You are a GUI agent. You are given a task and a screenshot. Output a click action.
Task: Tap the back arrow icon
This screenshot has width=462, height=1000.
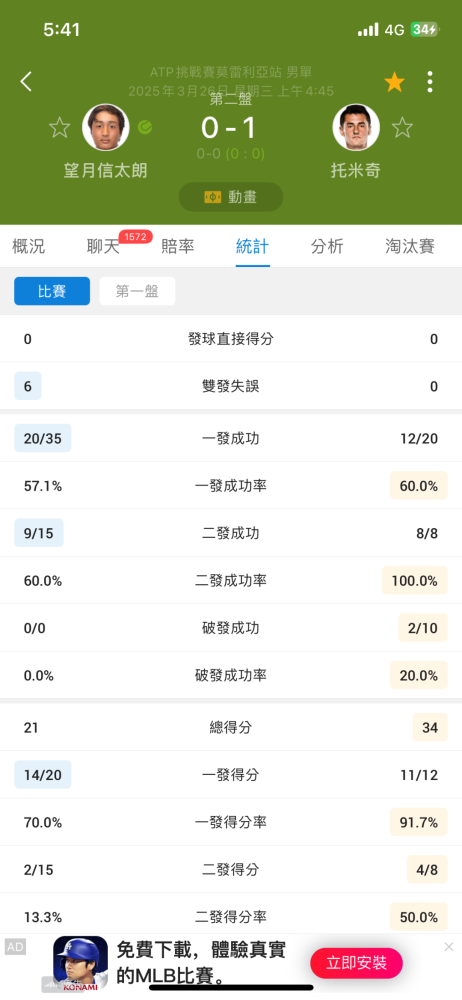click(x=26, y=82)
